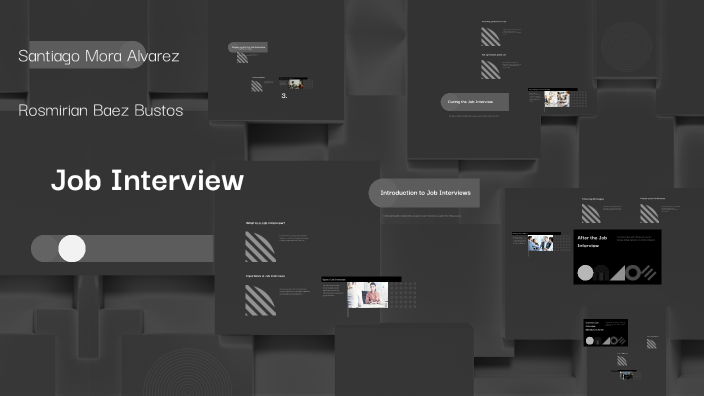Click the large 'Job Interview' title
The width and height of the screenshot is (704, 396).
click(147, 180)
